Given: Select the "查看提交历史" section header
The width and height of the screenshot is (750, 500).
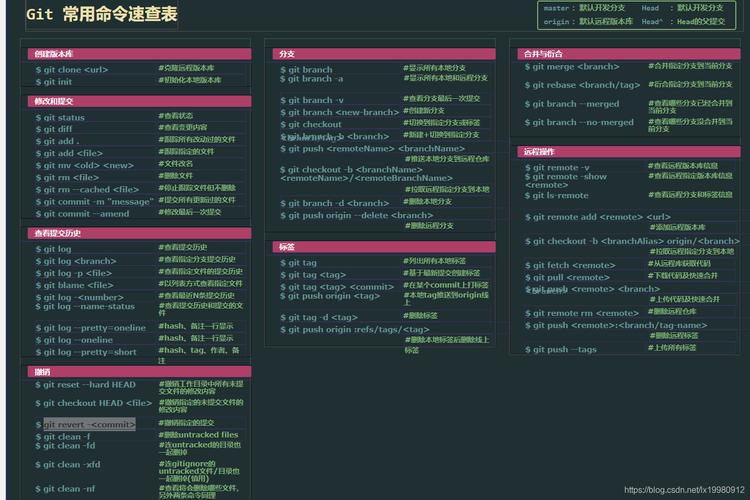Looking at the screenshot, I should pos(139,233).
